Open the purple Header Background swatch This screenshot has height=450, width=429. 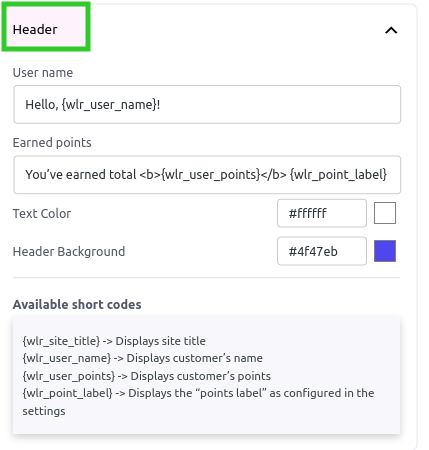pyautogui.click(x=385, y=251)
